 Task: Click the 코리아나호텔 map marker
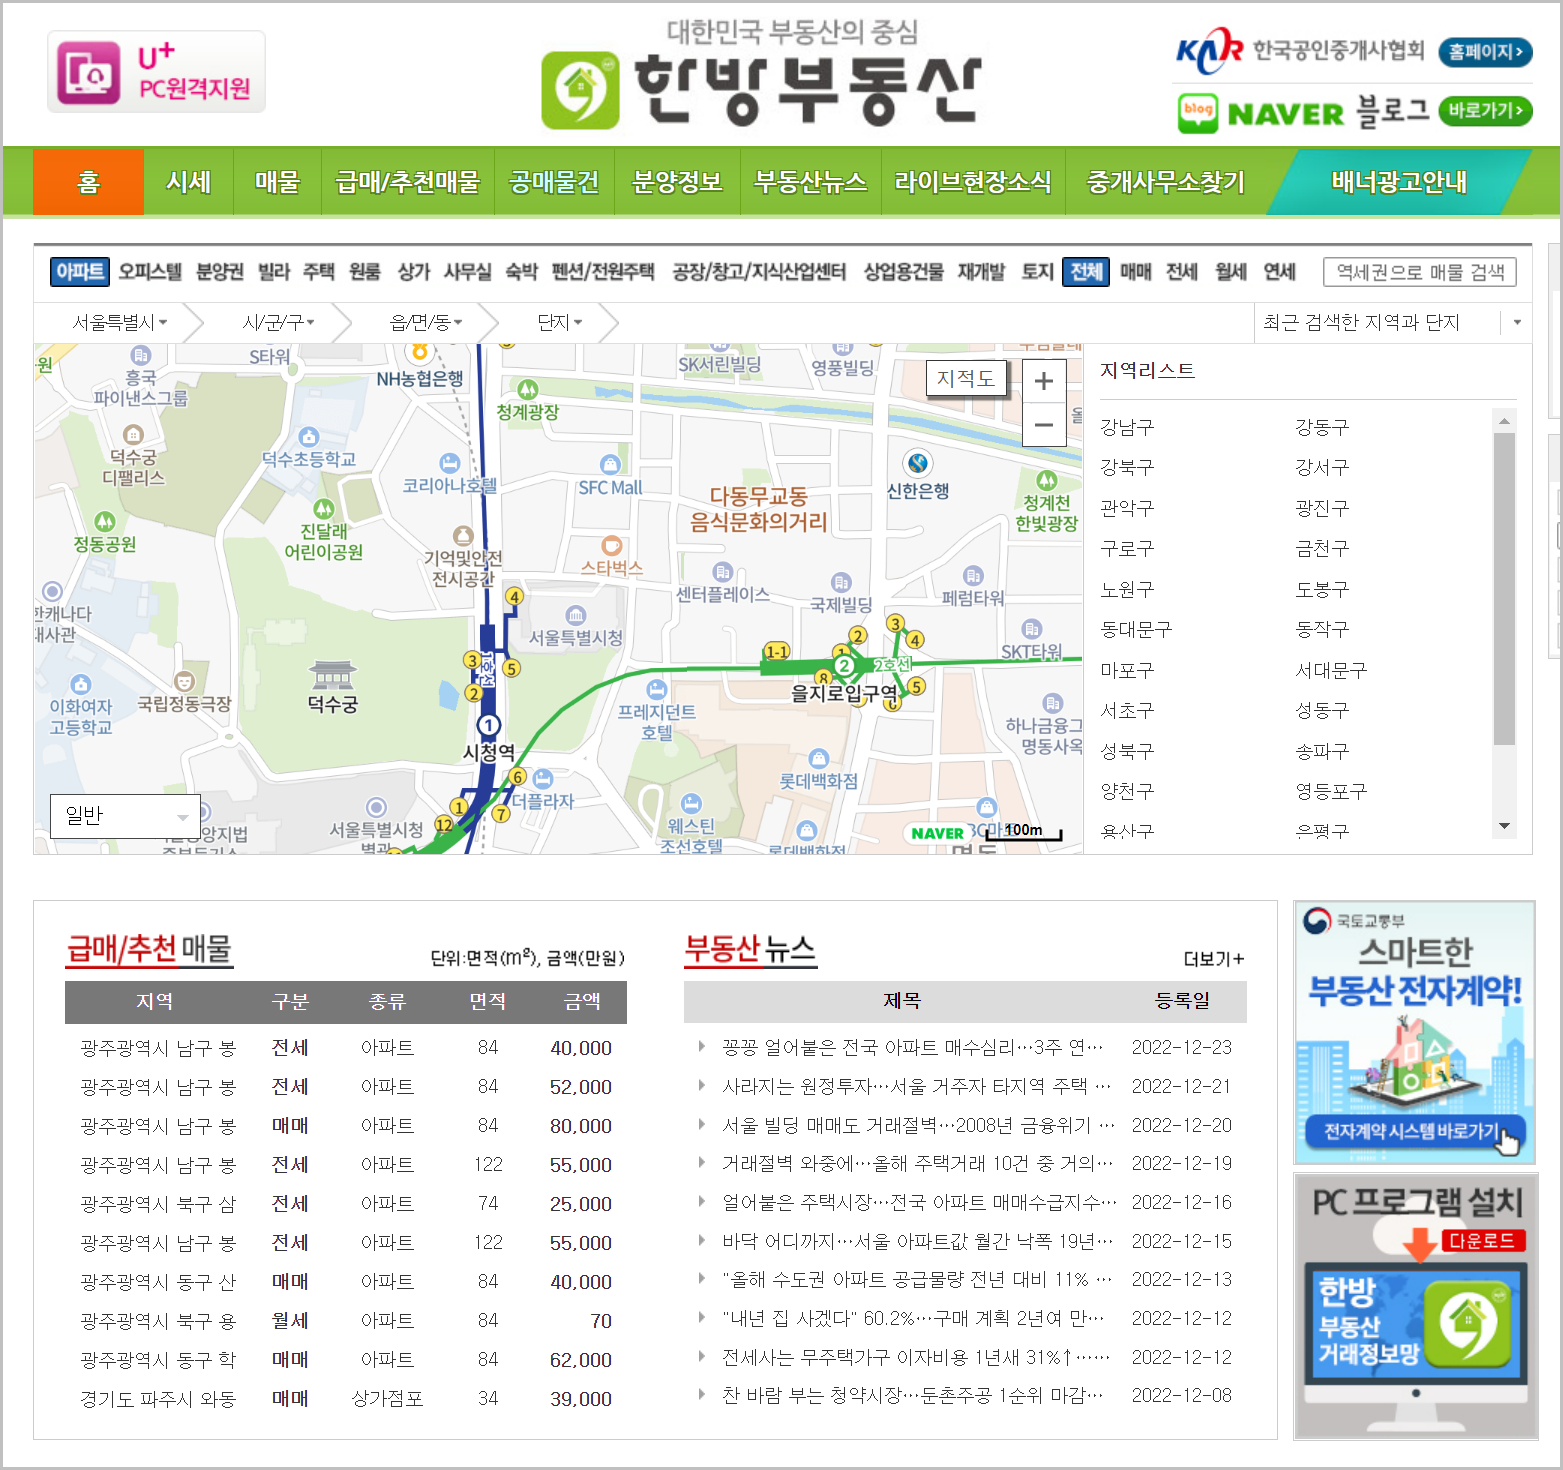(449, 462)
